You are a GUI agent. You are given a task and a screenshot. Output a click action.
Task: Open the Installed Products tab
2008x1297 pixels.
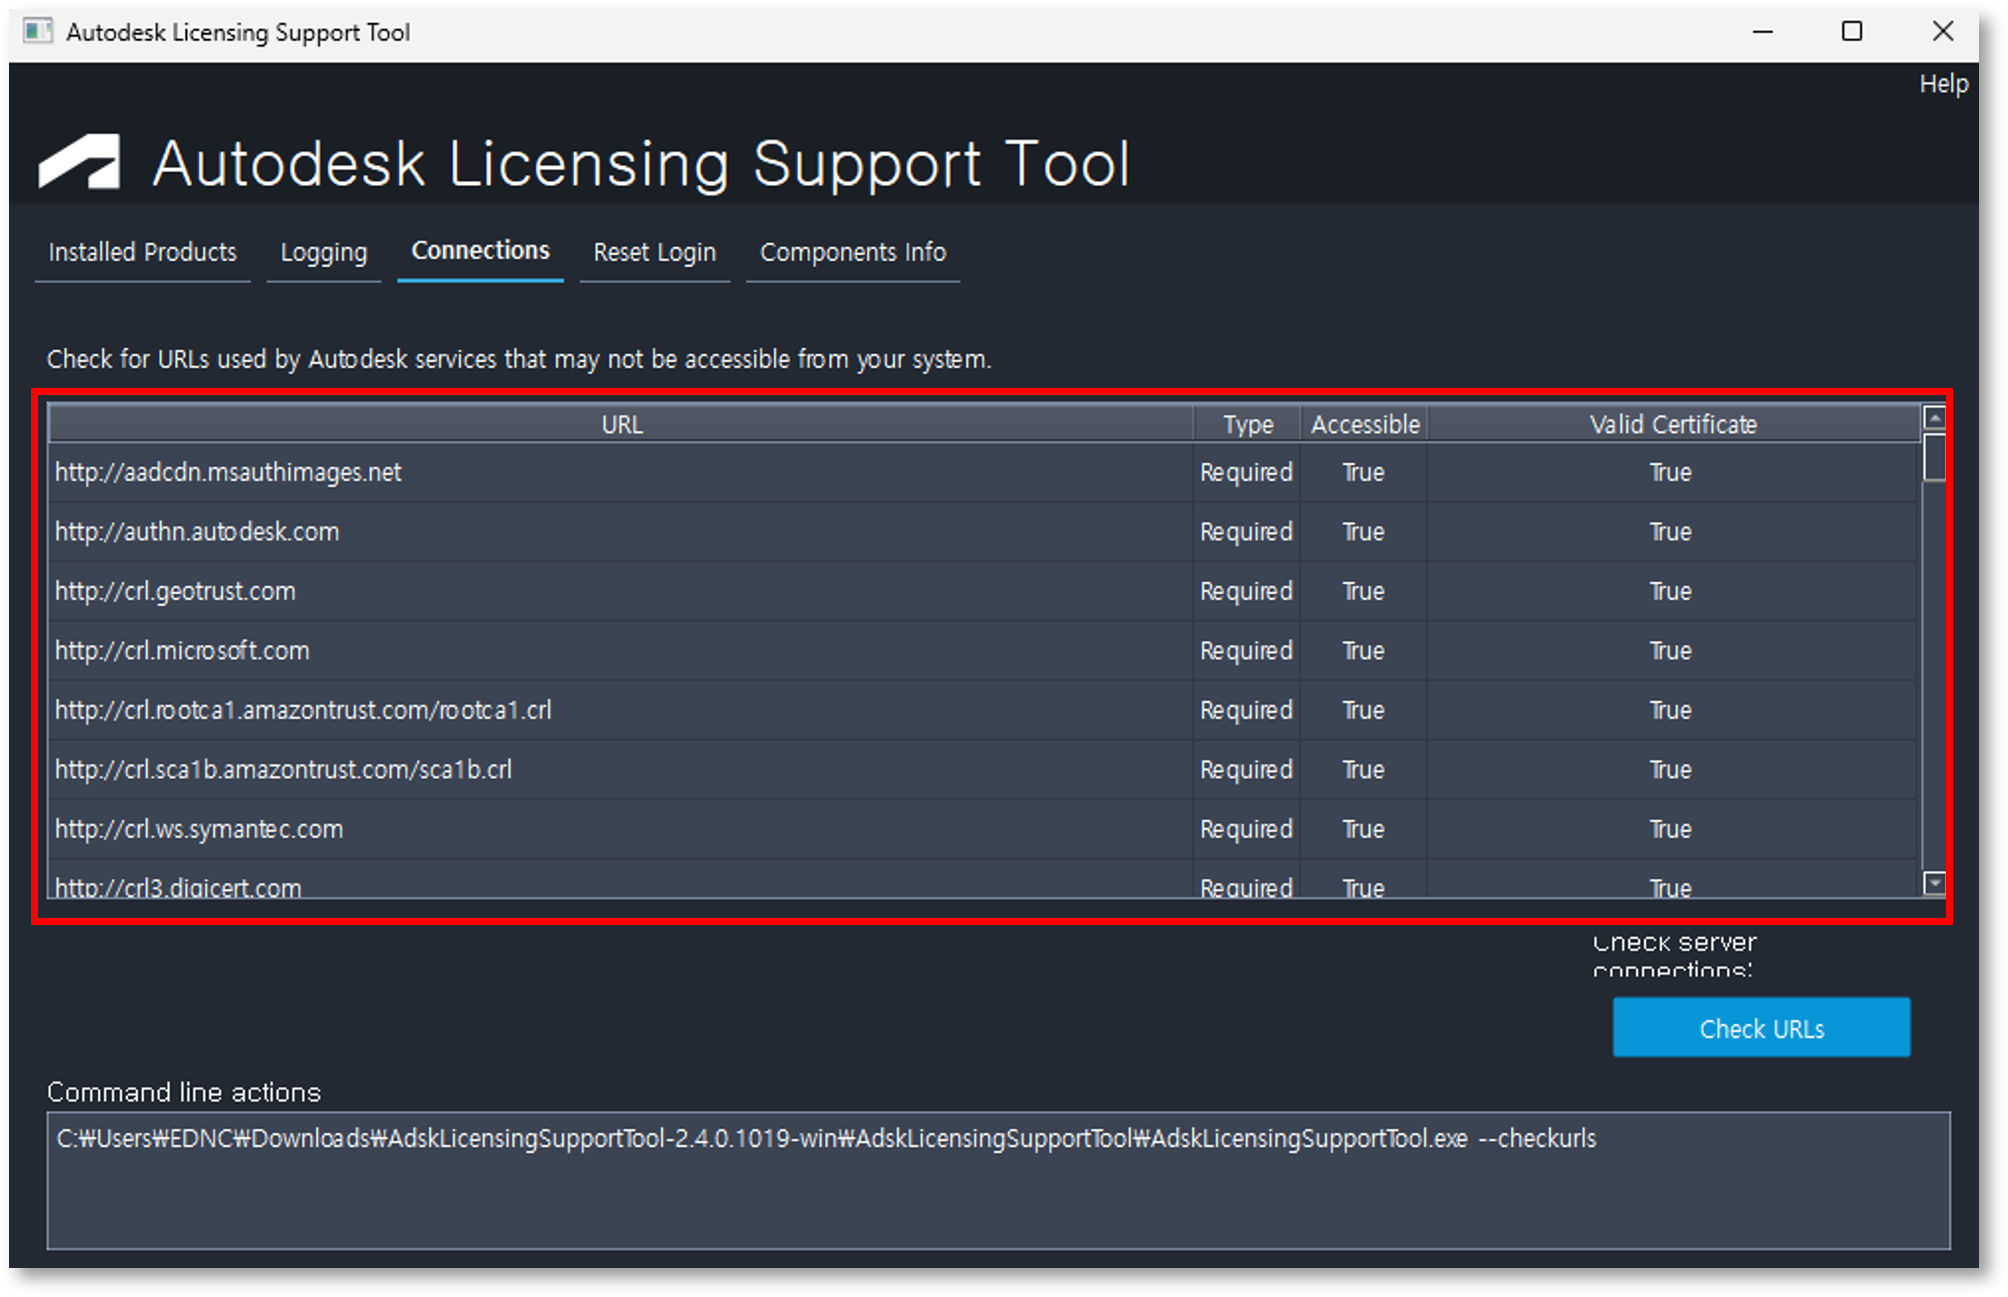coord(143,253)
